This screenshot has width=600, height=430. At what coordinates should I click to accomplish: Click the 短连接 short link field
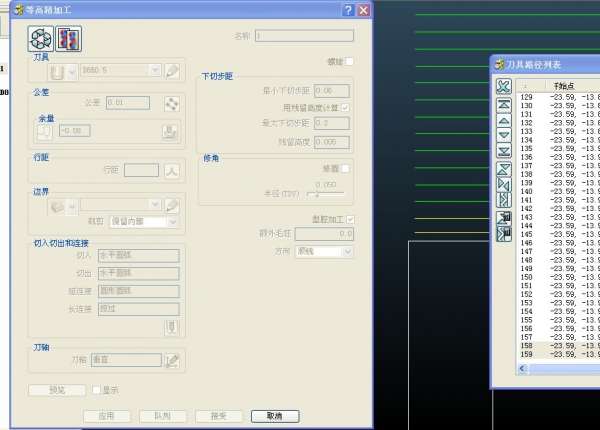coord(139,291)
